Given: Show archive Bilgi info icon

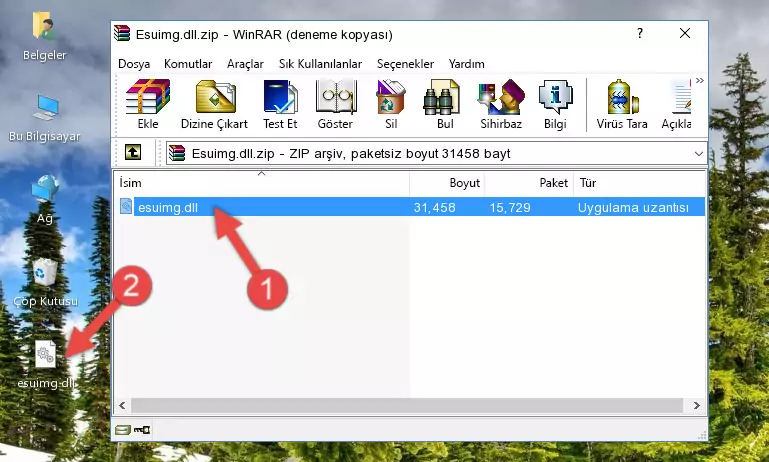Looking at the screenshot, I should coord(555,104).
